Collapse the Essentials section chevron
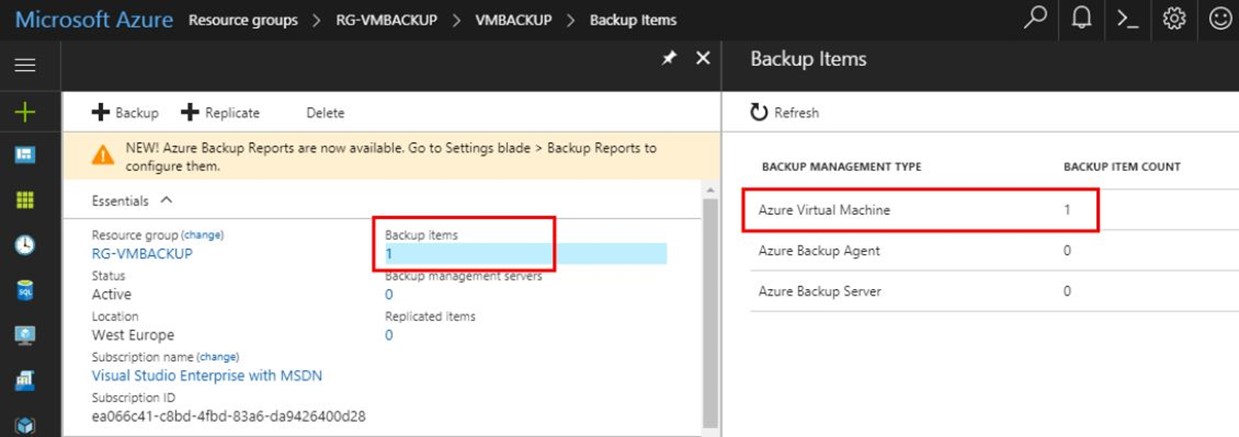The image size is (1239, 437). (166, 200)
